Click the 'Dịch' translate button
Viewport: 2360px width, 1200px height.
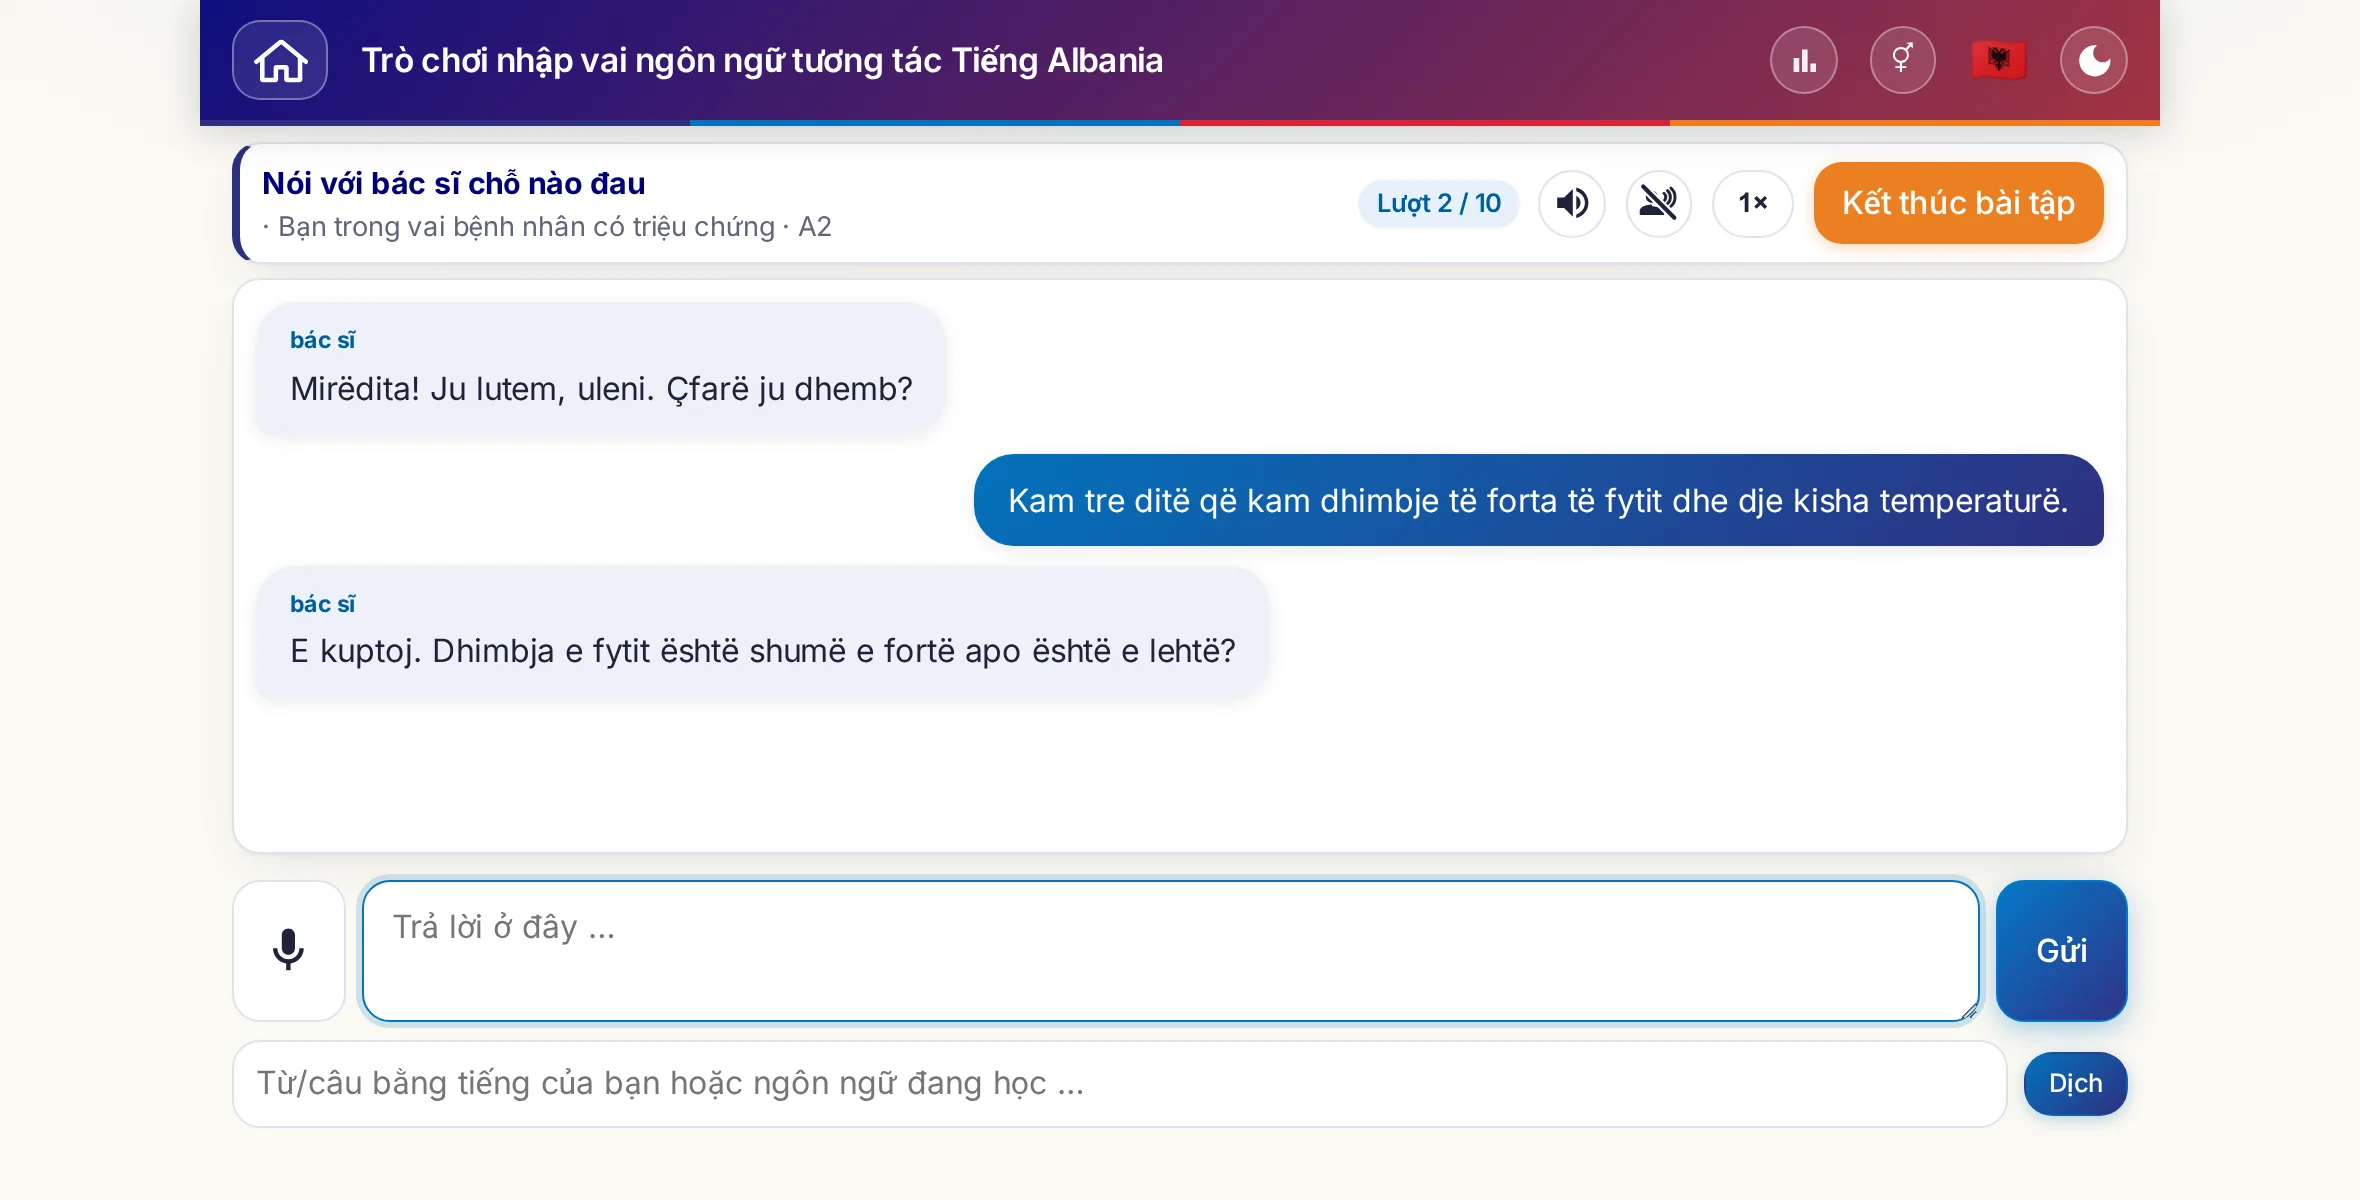(x=2075, y=1084)
